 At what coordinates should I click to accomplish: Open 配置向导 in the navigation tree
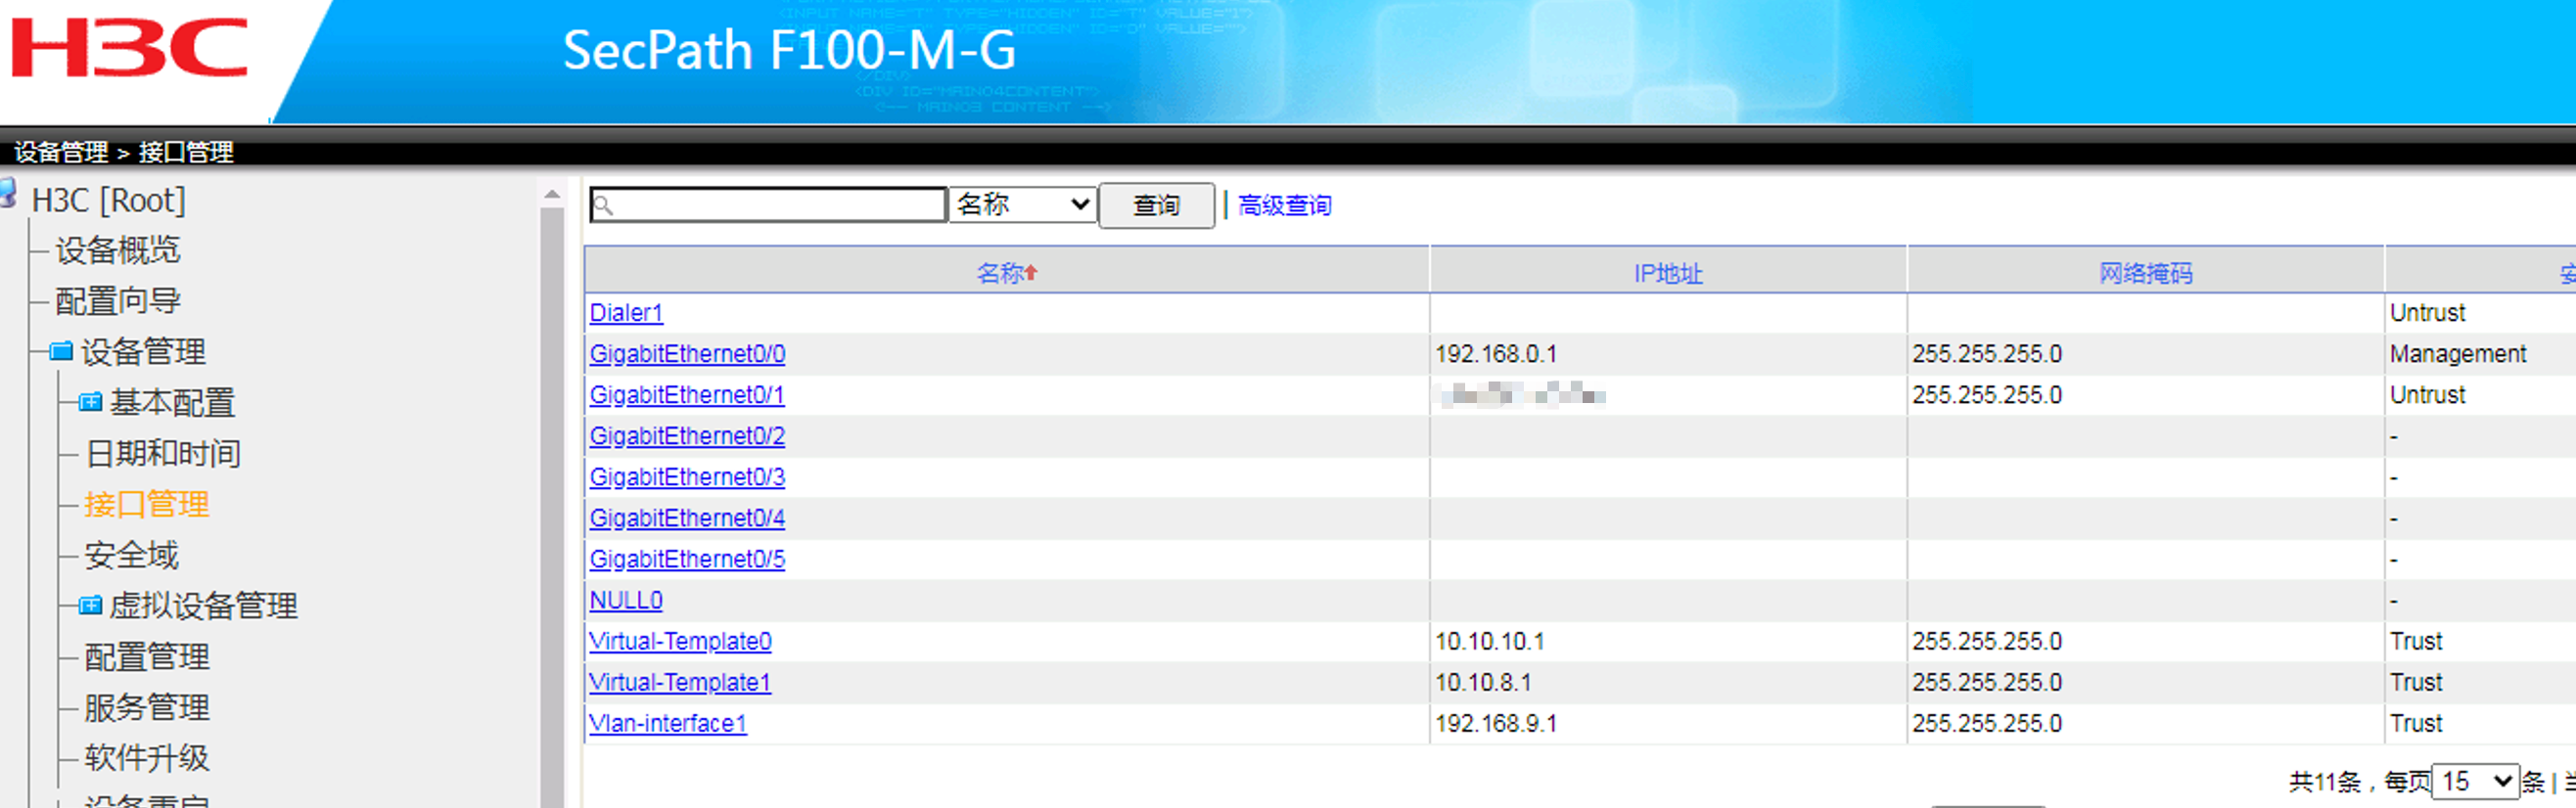pos(118,301)
